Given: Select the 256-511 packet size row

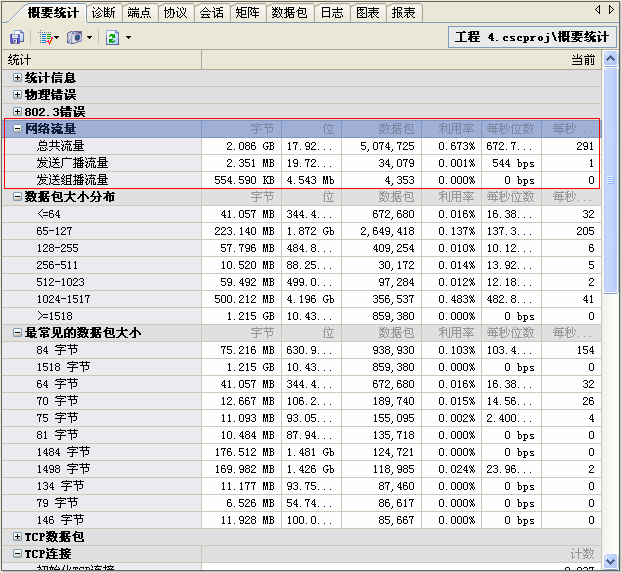Looking at the screenshot, I should (301, 265).
